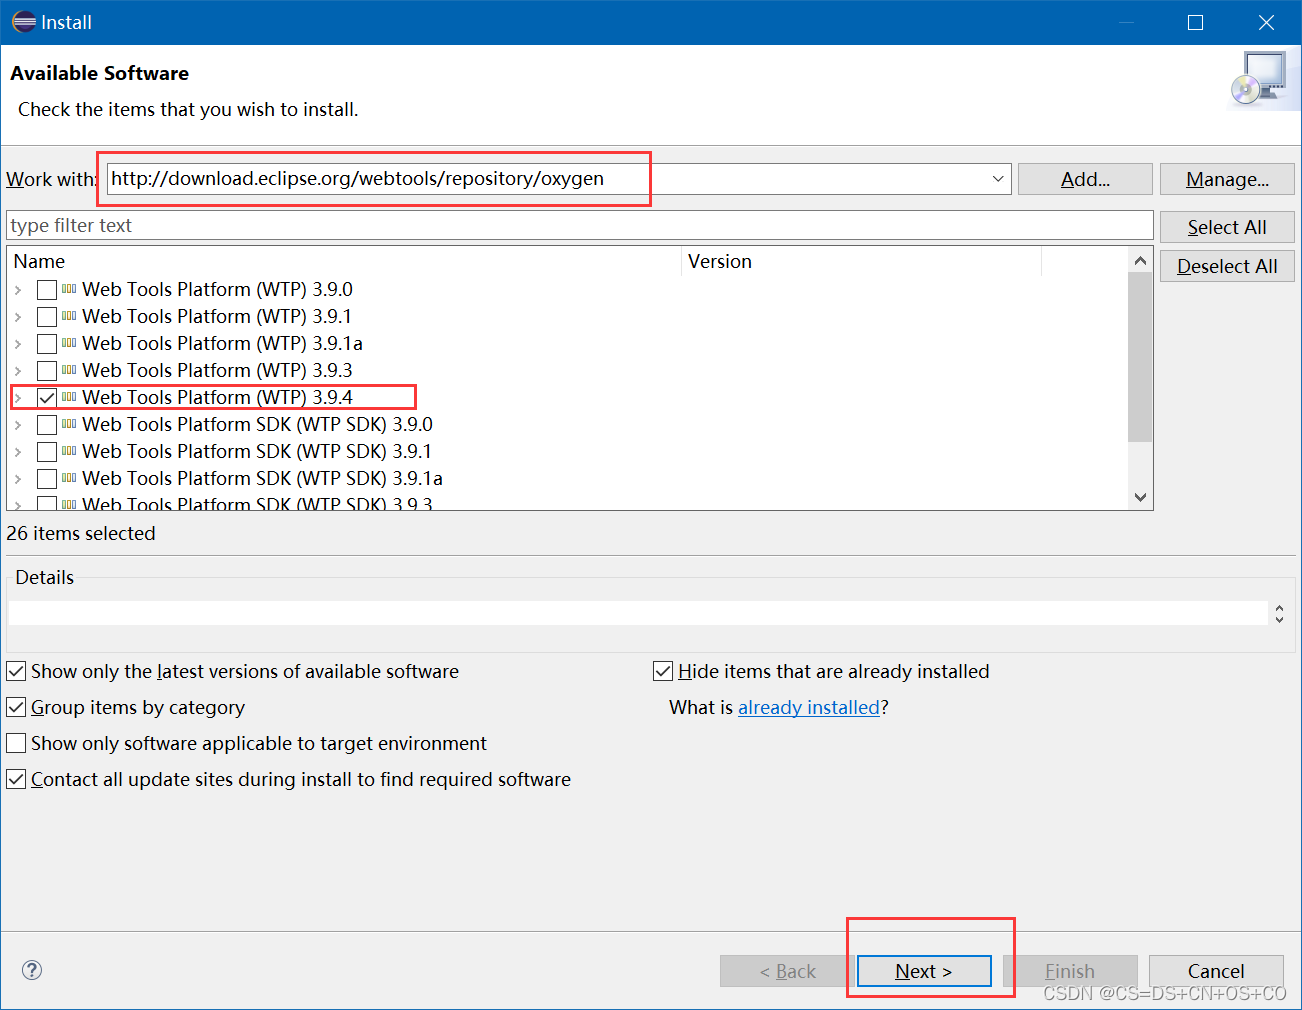Expand the WTP 3.9.1a tree node
This screenshot has width=1302, height=1010.
point(18,344)
